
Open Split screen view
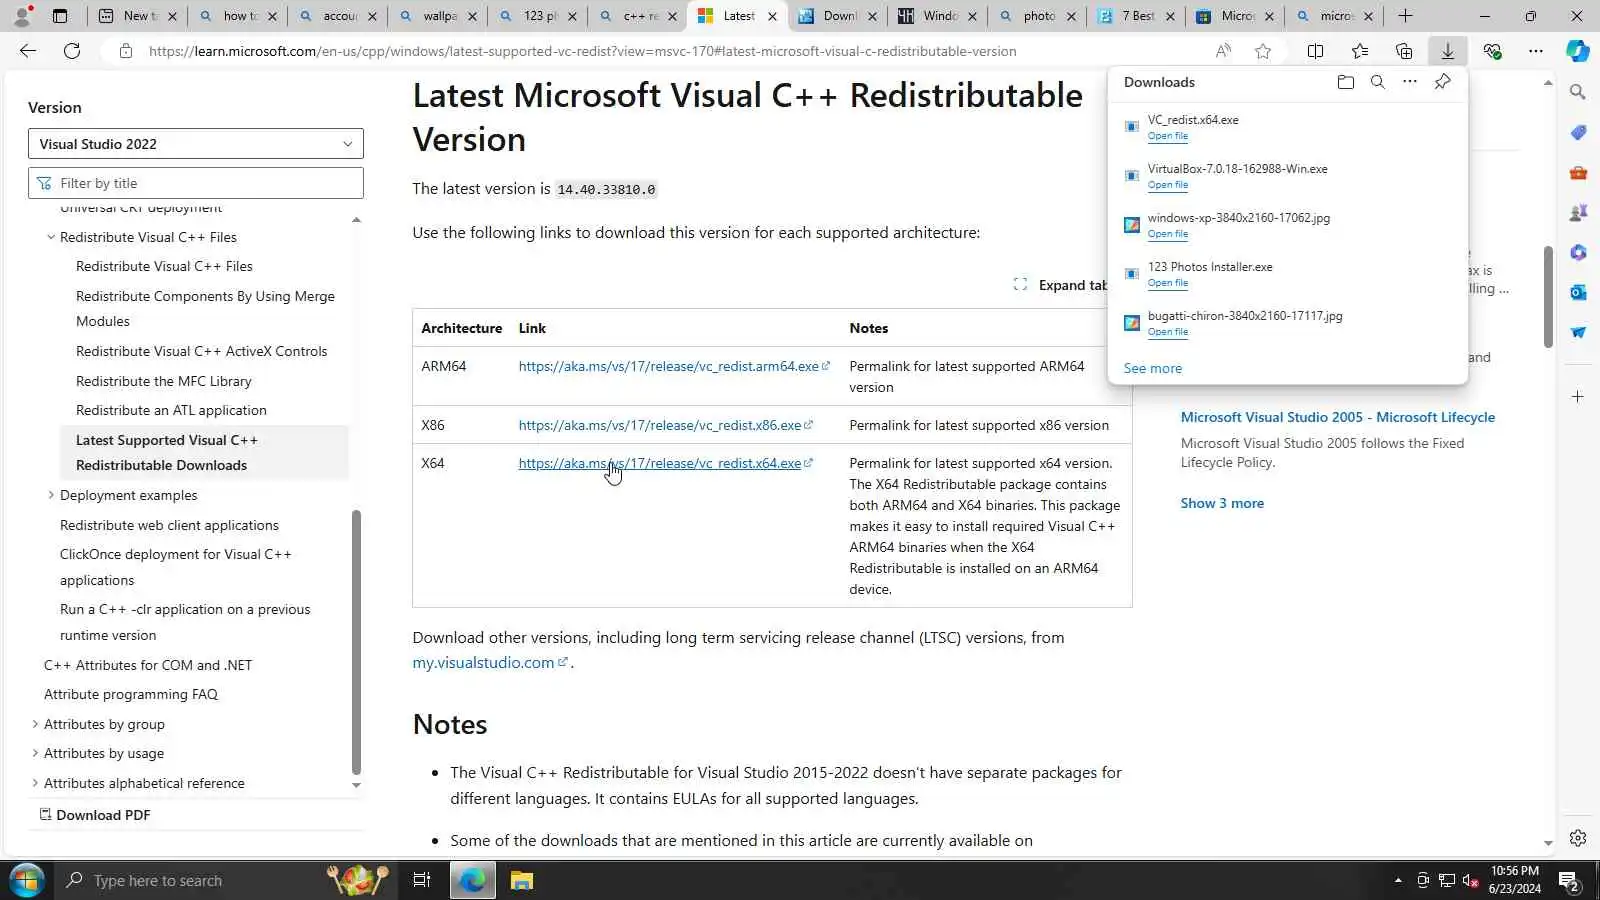[1316, 51]
